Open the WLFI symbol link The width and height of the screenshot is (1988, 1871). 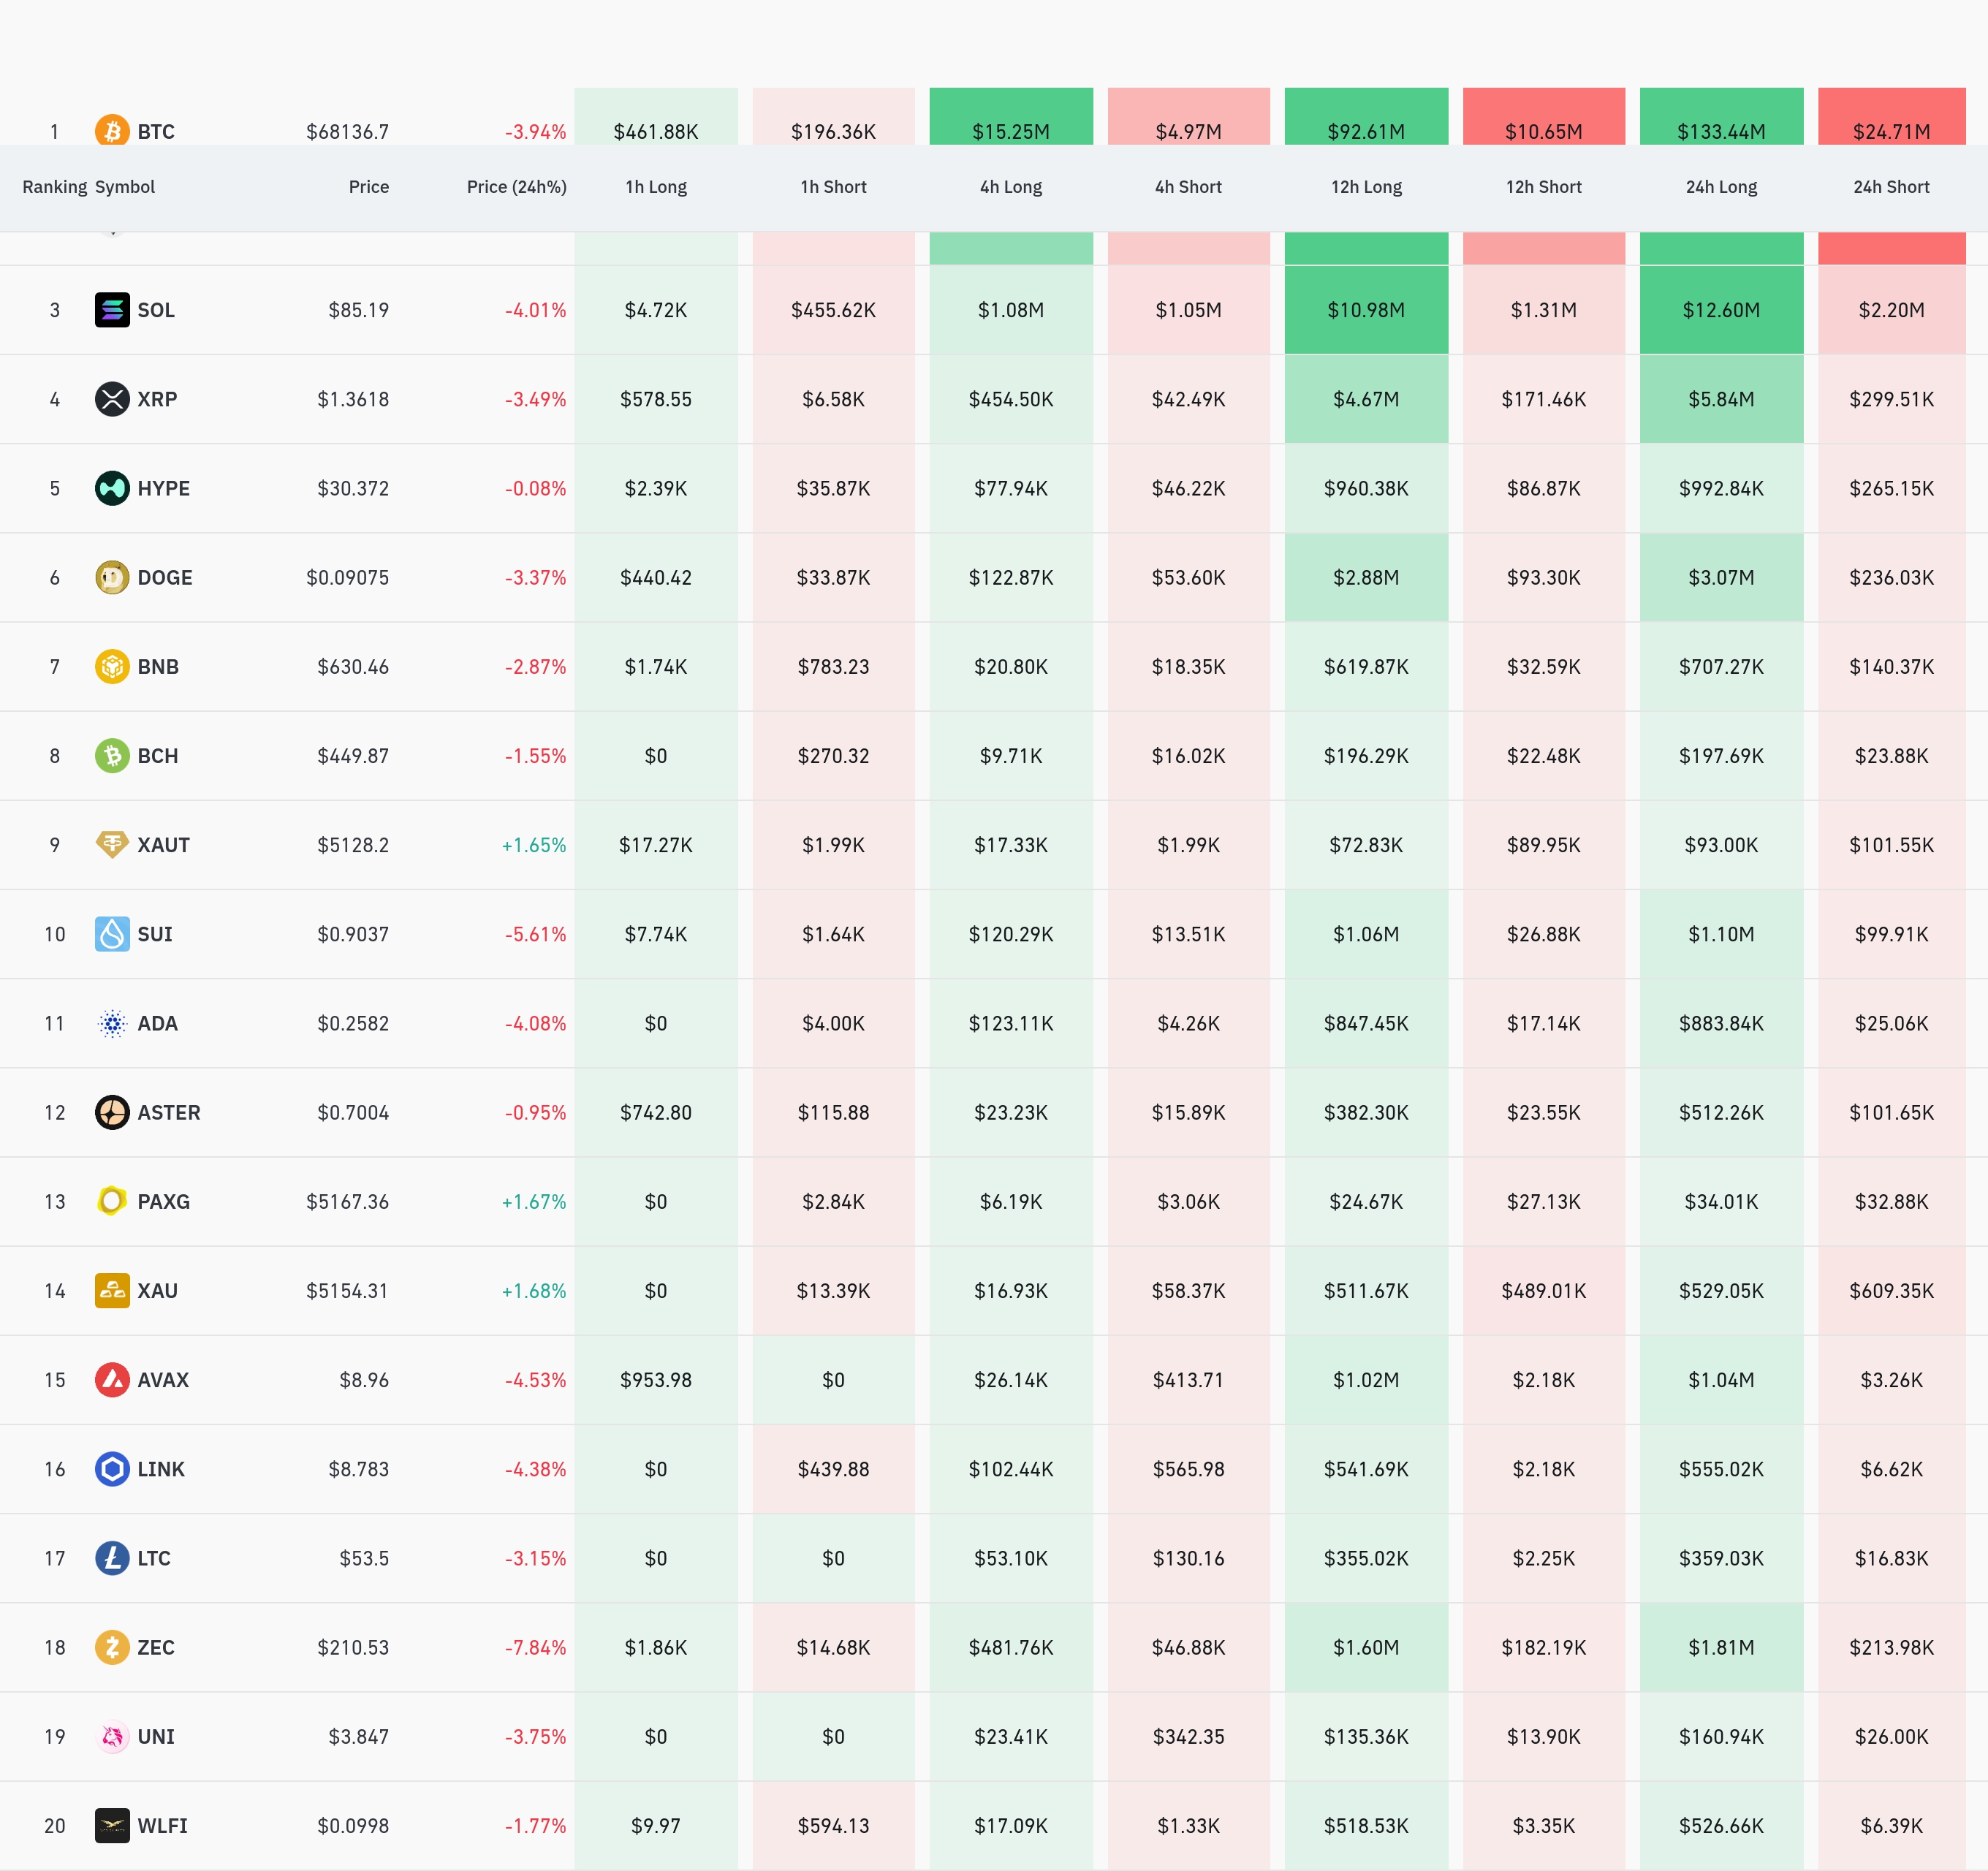[162, 1825]
